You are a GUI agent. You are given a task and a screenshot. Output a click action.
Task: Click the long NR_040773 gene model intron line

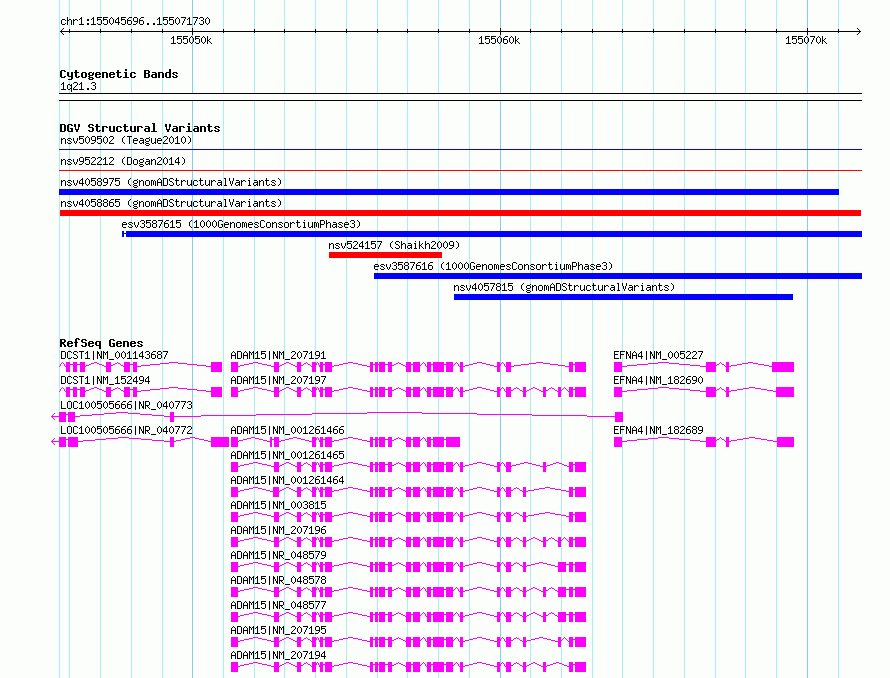pyautogui.click(x=392, y=415)
